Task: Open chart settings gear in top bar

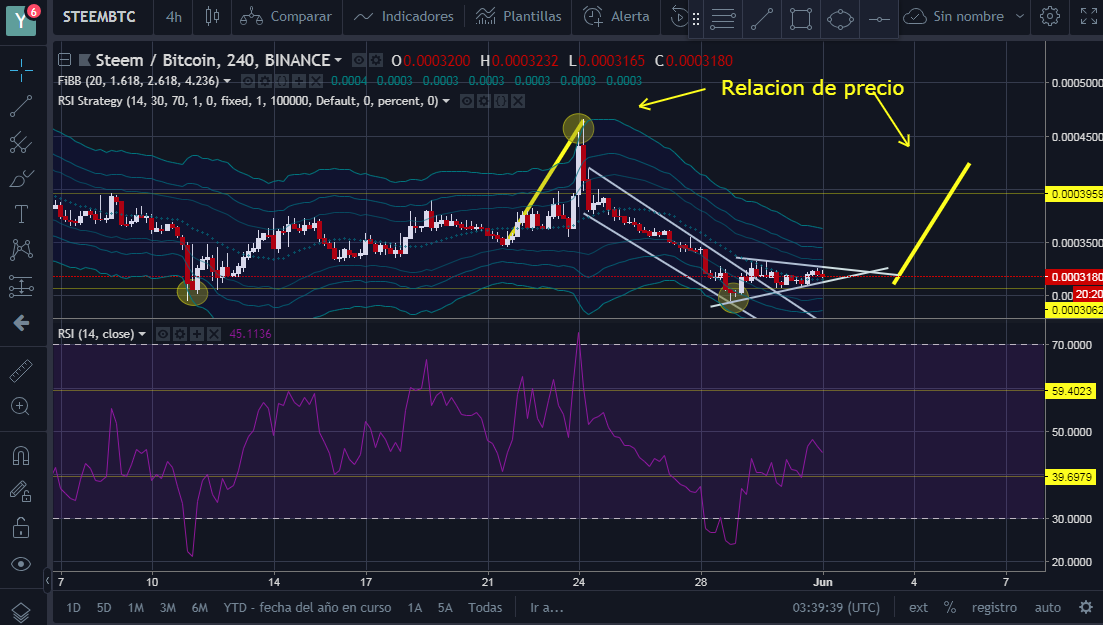Action: tap(1050, 16)
